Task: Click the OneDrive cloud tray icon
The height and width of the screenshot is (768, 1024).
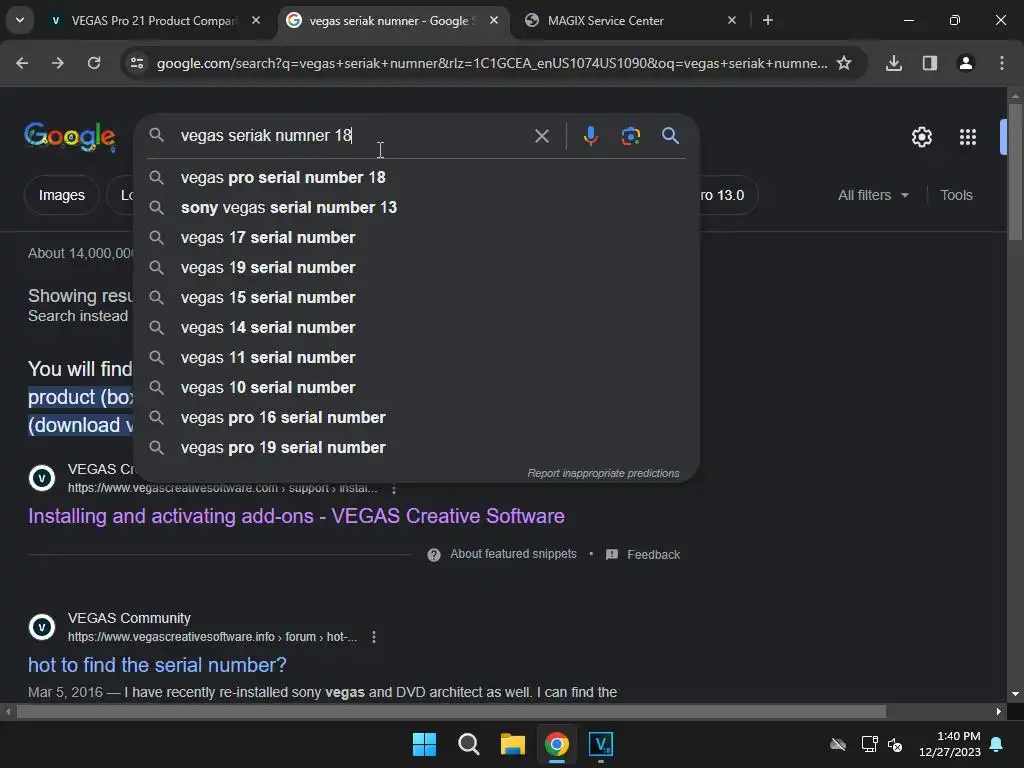Action: [x=838, y=744]
